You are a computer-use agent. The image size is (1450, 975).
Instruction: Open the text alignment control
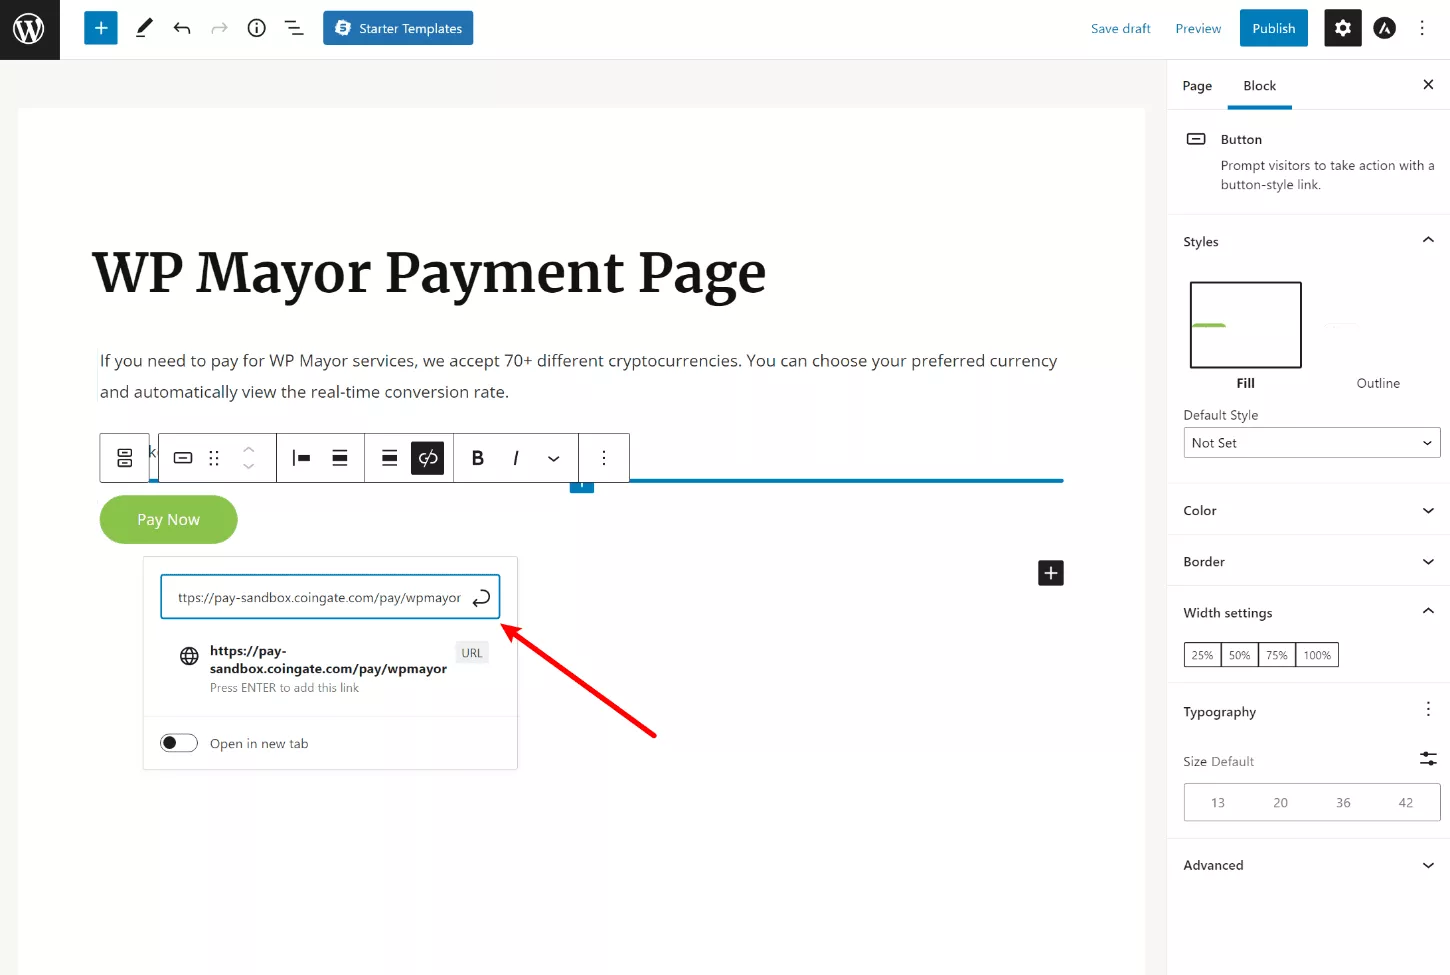[x=390, y=458]
